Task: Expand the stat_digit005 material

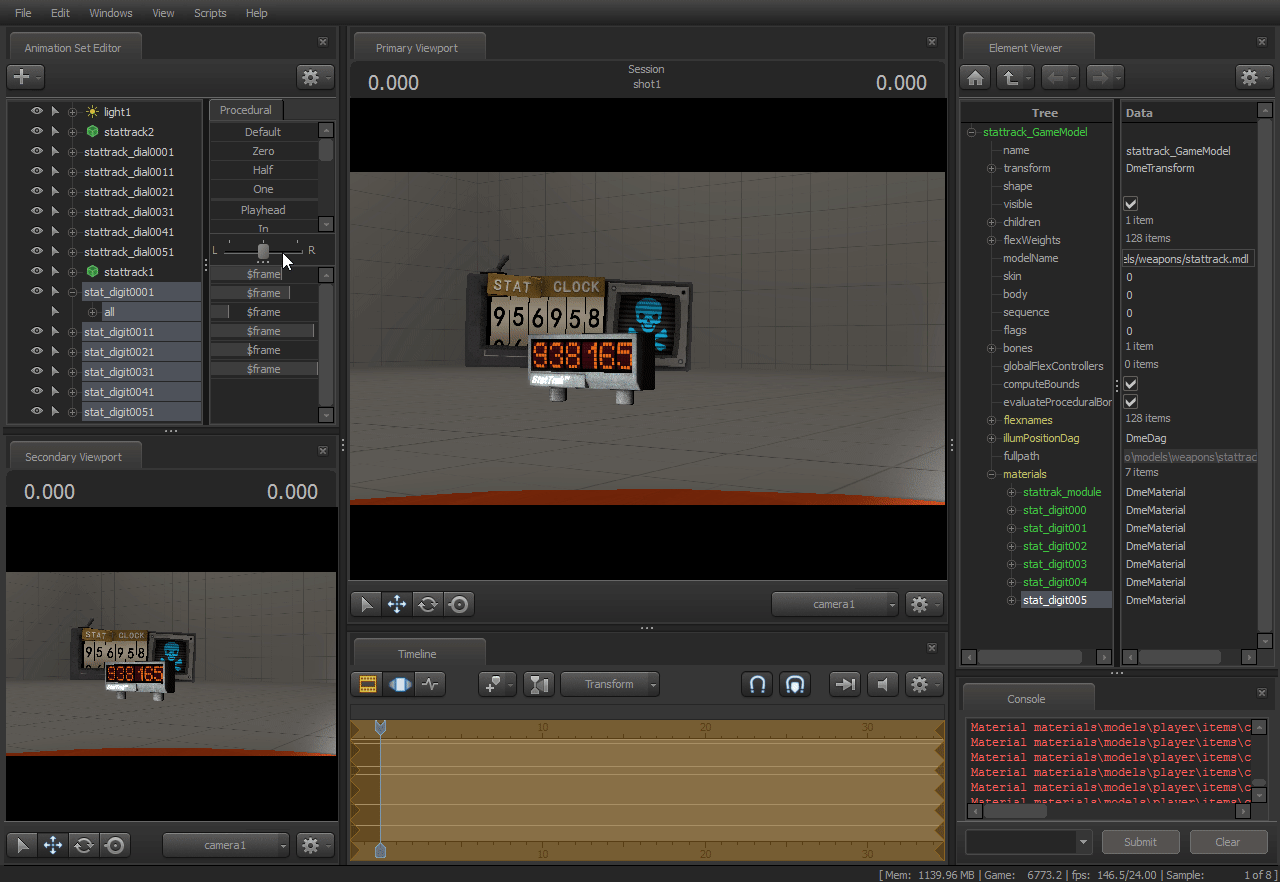Action: [x=1011, y=600]
